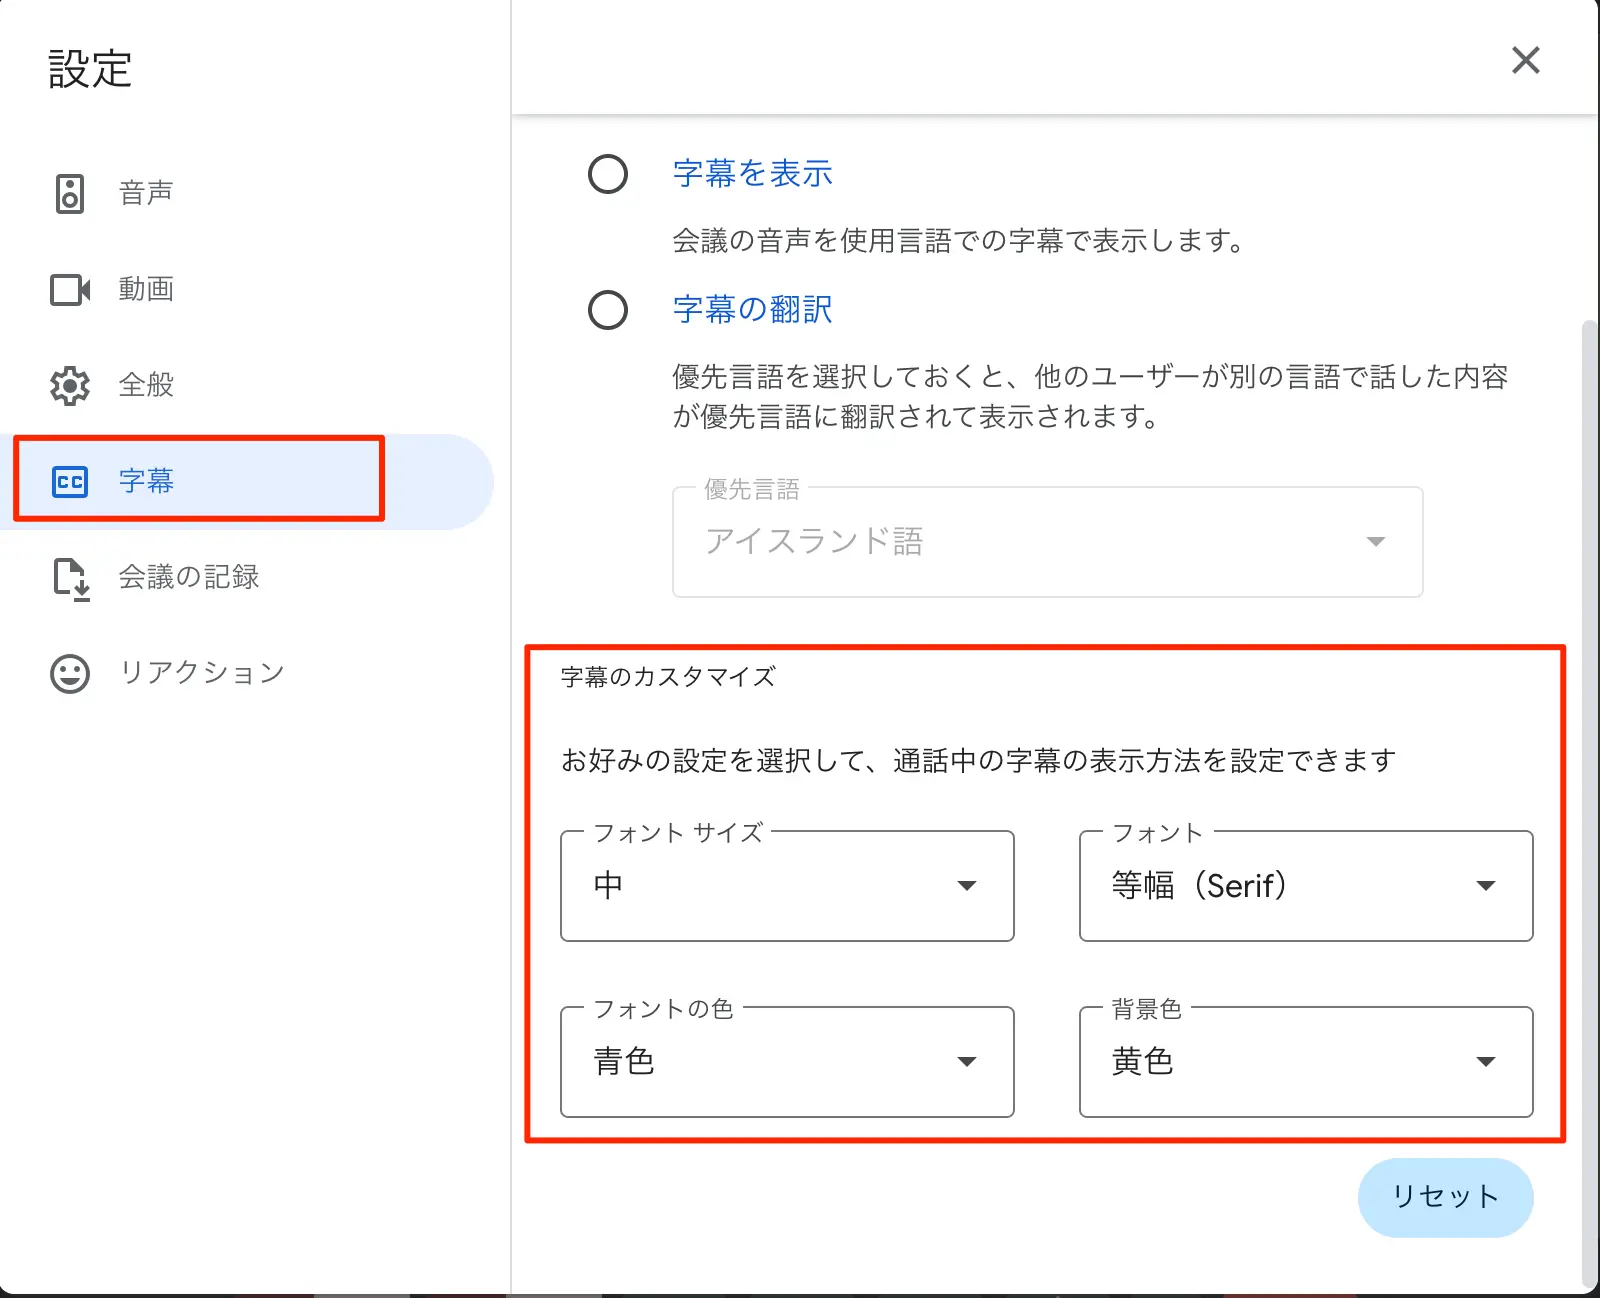Click the text 会議の音声を使用言語での字幕で表示します。

(x=960, y=241)
